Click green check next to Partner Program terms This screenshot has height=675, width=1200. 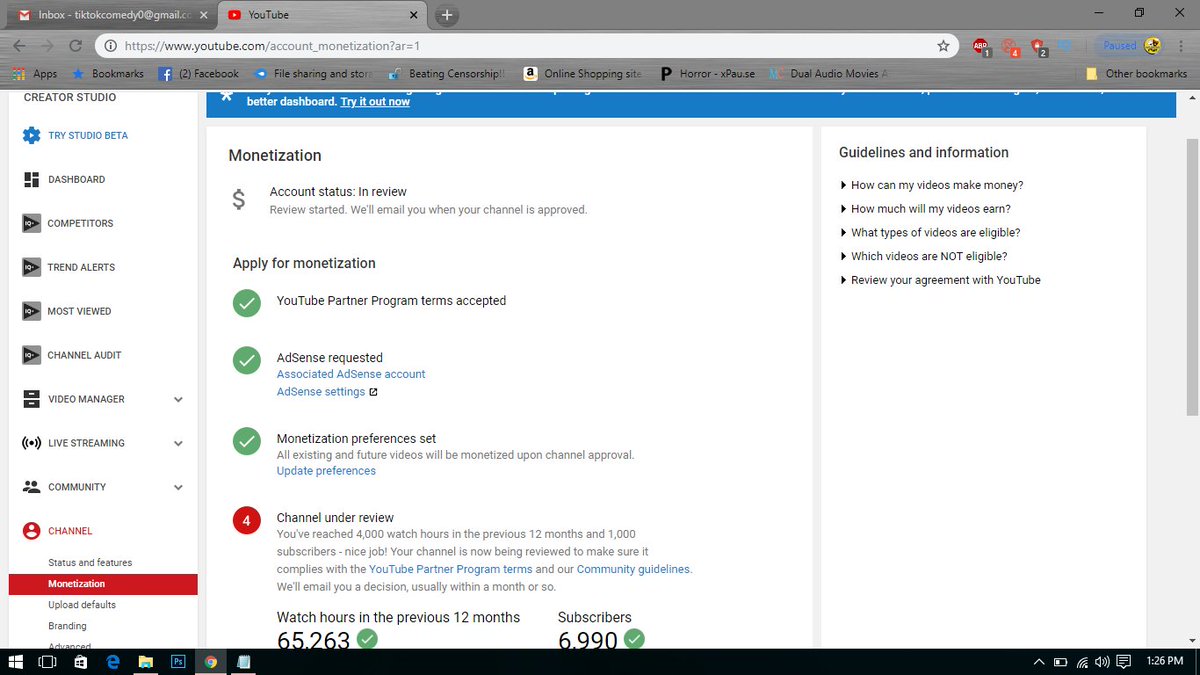(247, 303)
